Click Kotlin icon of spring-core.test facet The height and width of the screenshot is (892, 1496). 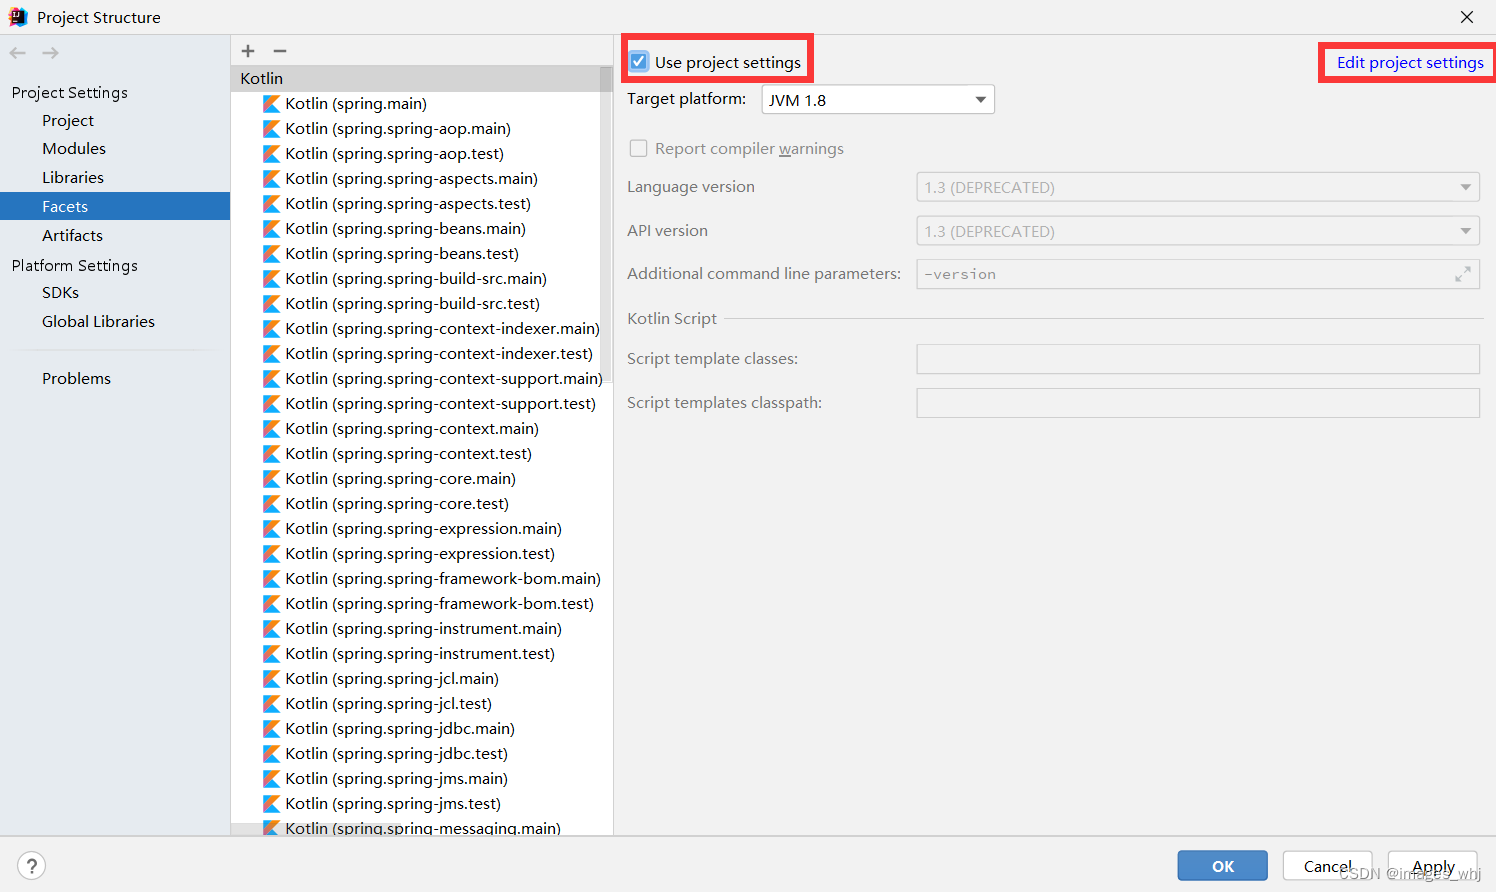(x=271, y=504)
